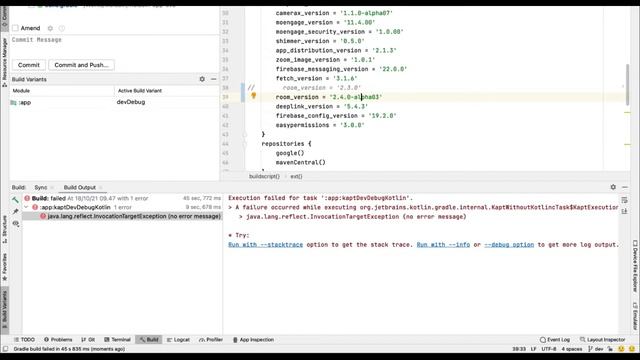
Task: Open the Profiler tool window
Action: click(211, 340)
